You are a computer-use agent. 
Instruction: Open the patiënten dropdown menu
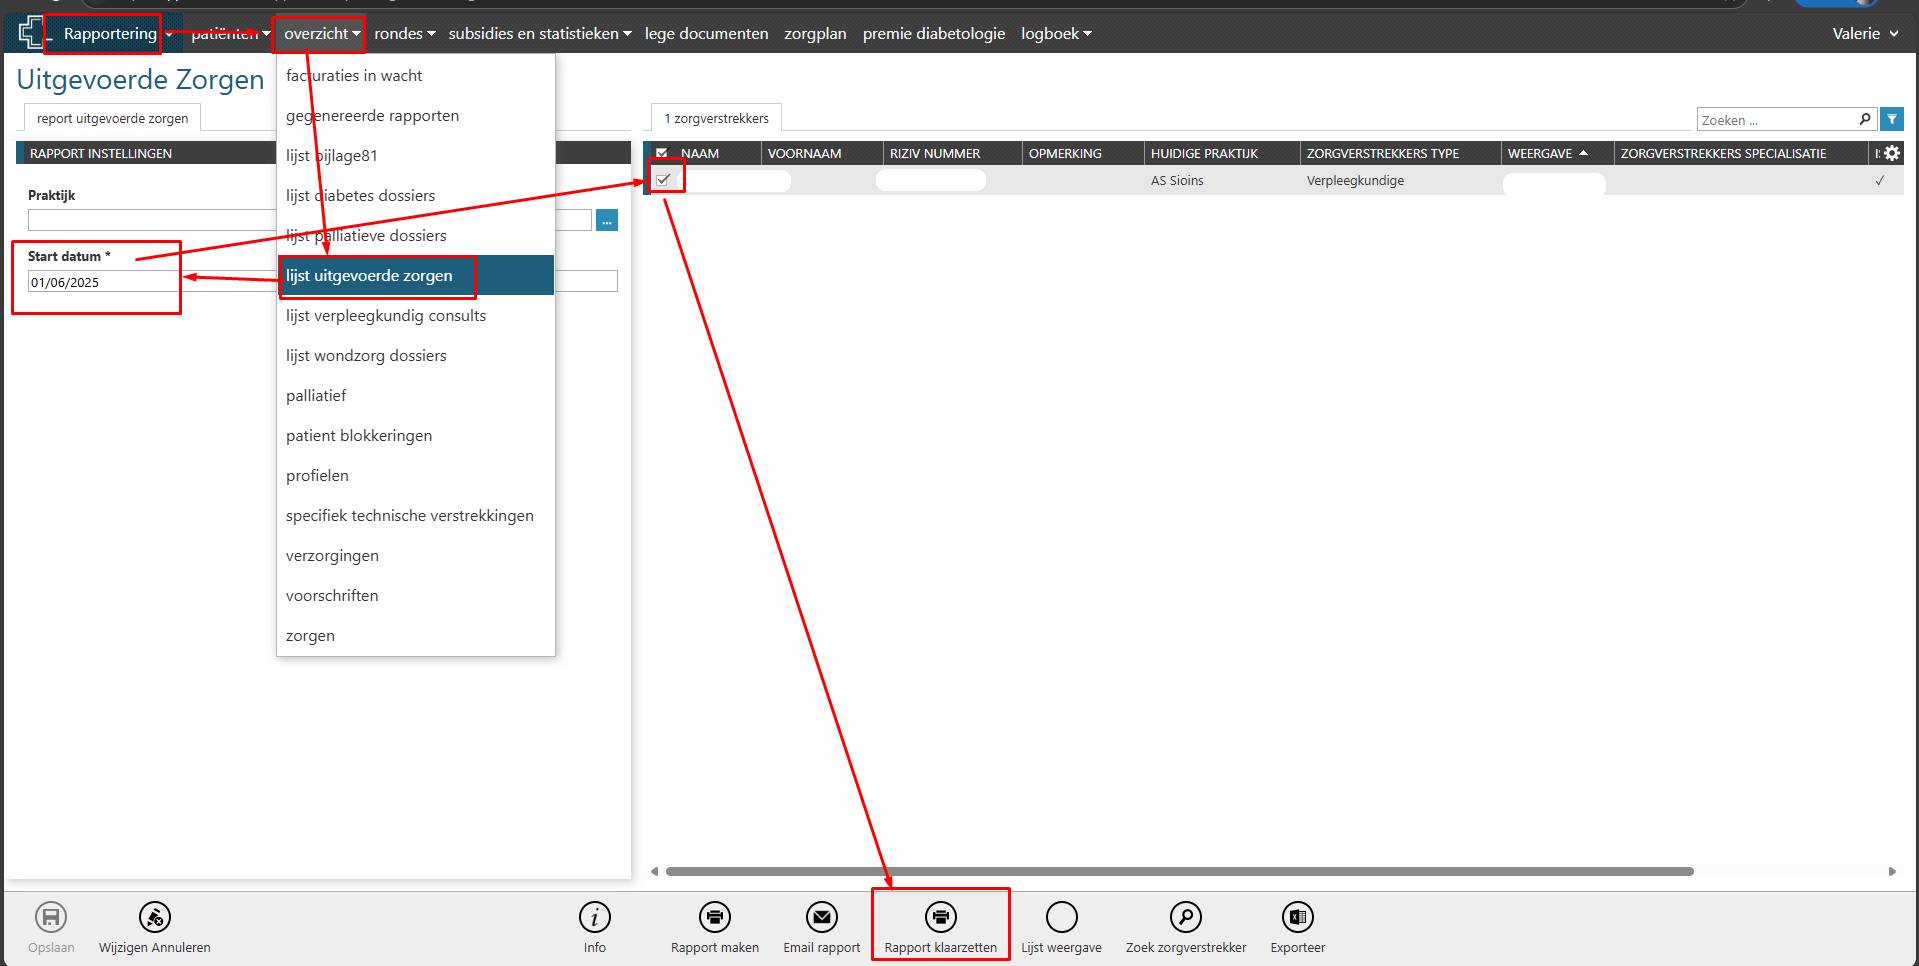[x=231, y=34]
